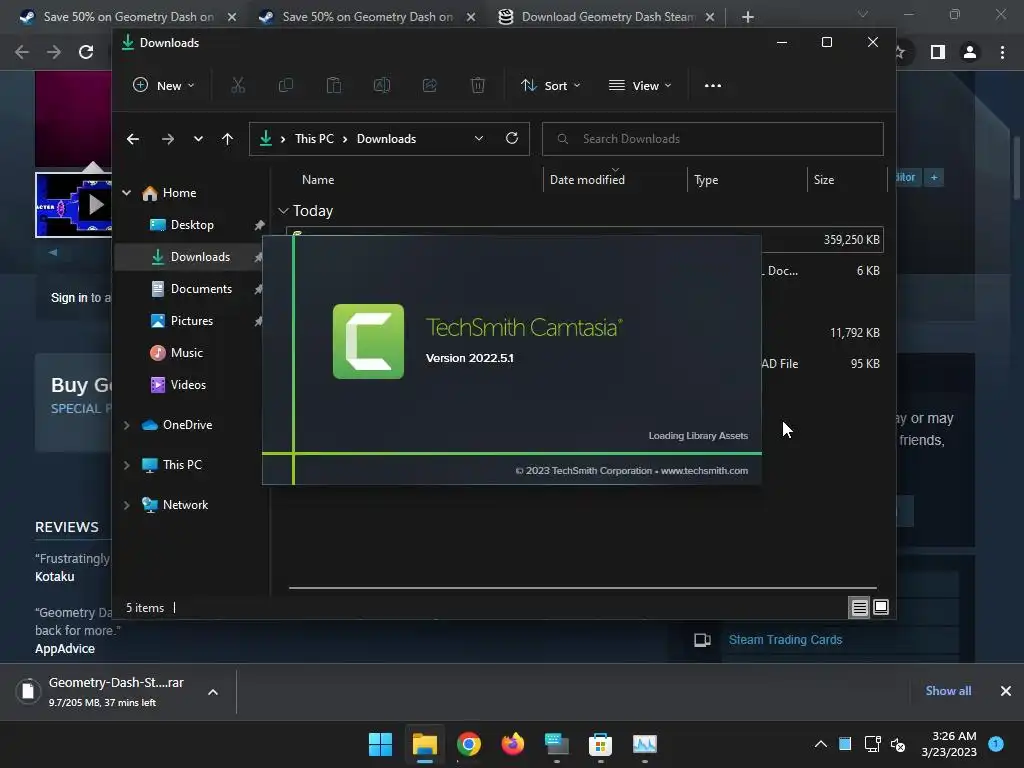Click Show all downloads link
This screenshot has width=1024, height=768.
click(948, 691)
